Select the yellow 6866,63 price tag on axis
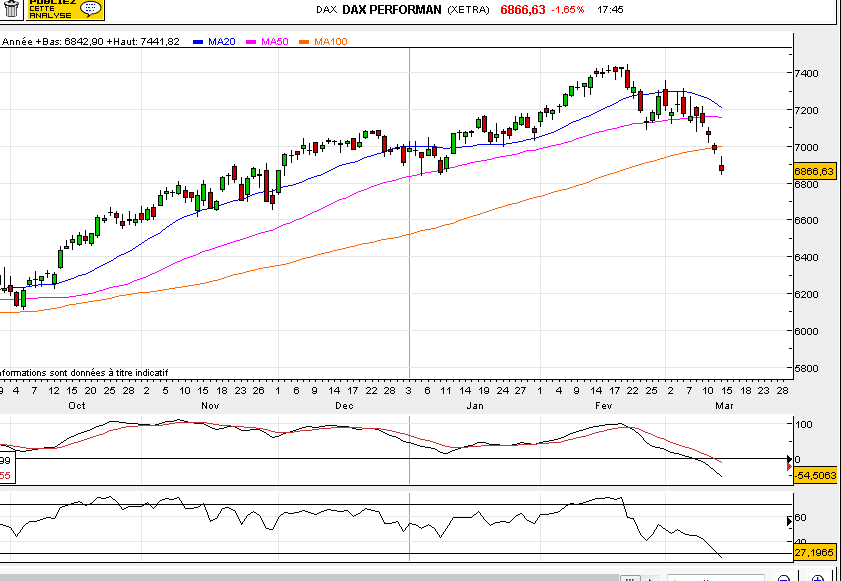This screenshot has height=581, width=841. (814, 171)
